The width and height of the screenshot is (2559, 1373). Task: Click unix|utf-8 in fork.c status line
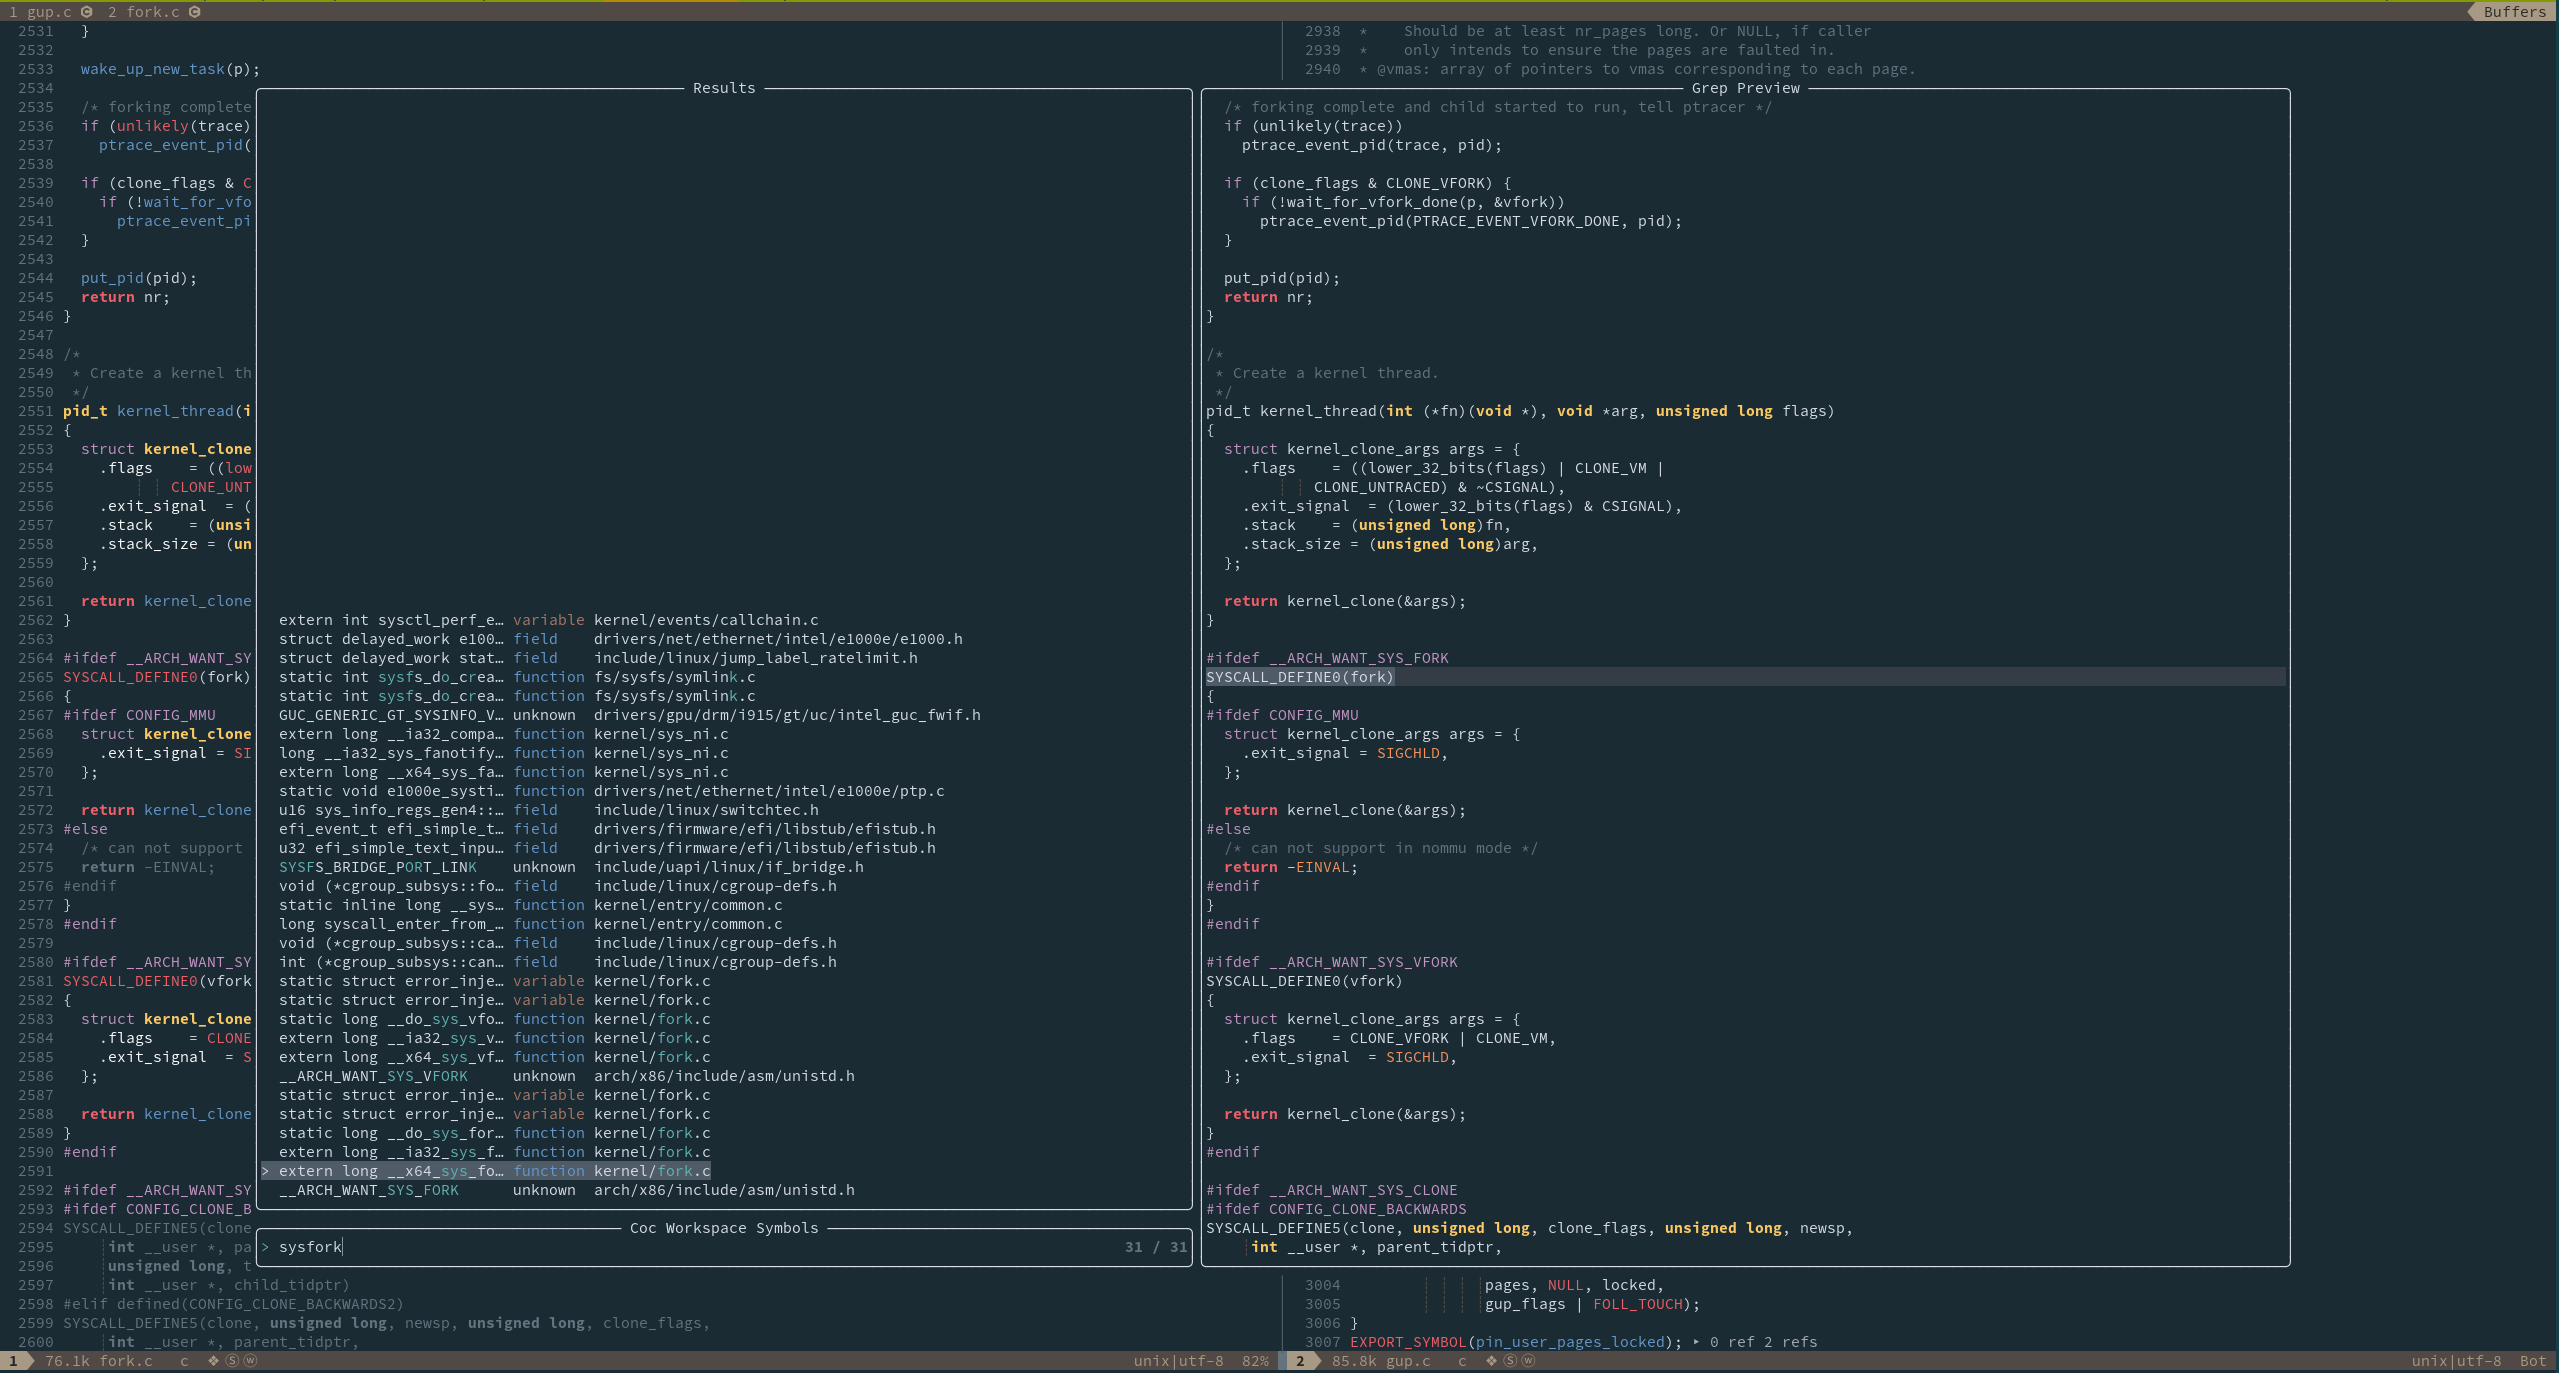(1178, 1361)
